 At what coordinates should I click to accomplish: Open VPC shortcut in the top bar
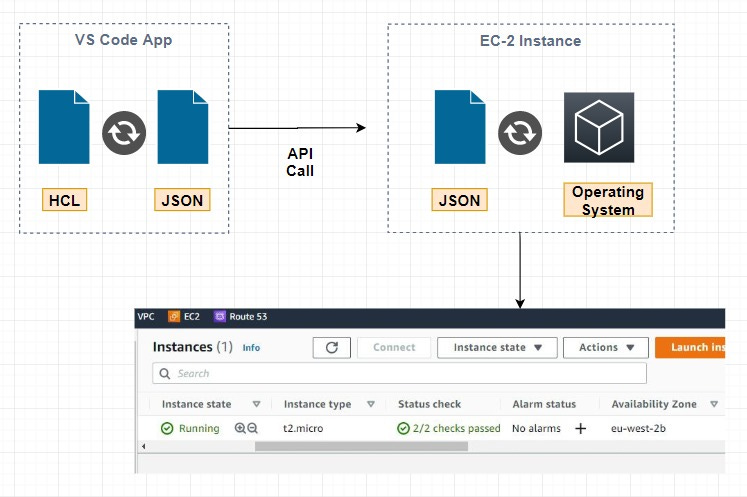(x=146, y=316)
